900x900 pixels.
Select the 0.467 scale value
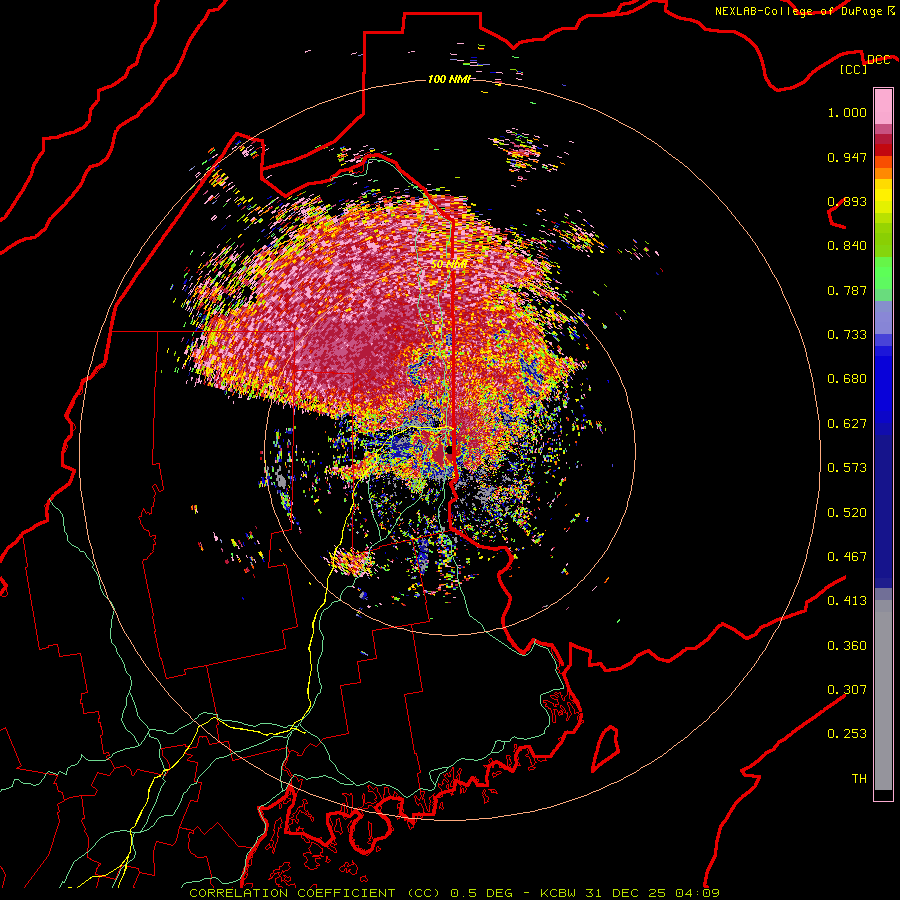(x=847, y=557)
